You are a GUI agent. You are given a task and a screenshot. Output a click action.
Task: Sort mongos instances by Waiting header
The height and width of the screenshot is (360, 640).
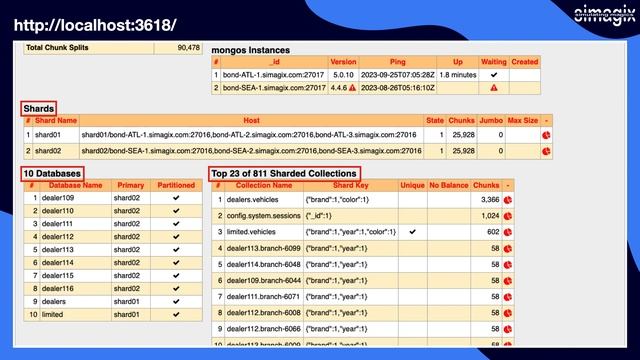(x=494, y=62)
